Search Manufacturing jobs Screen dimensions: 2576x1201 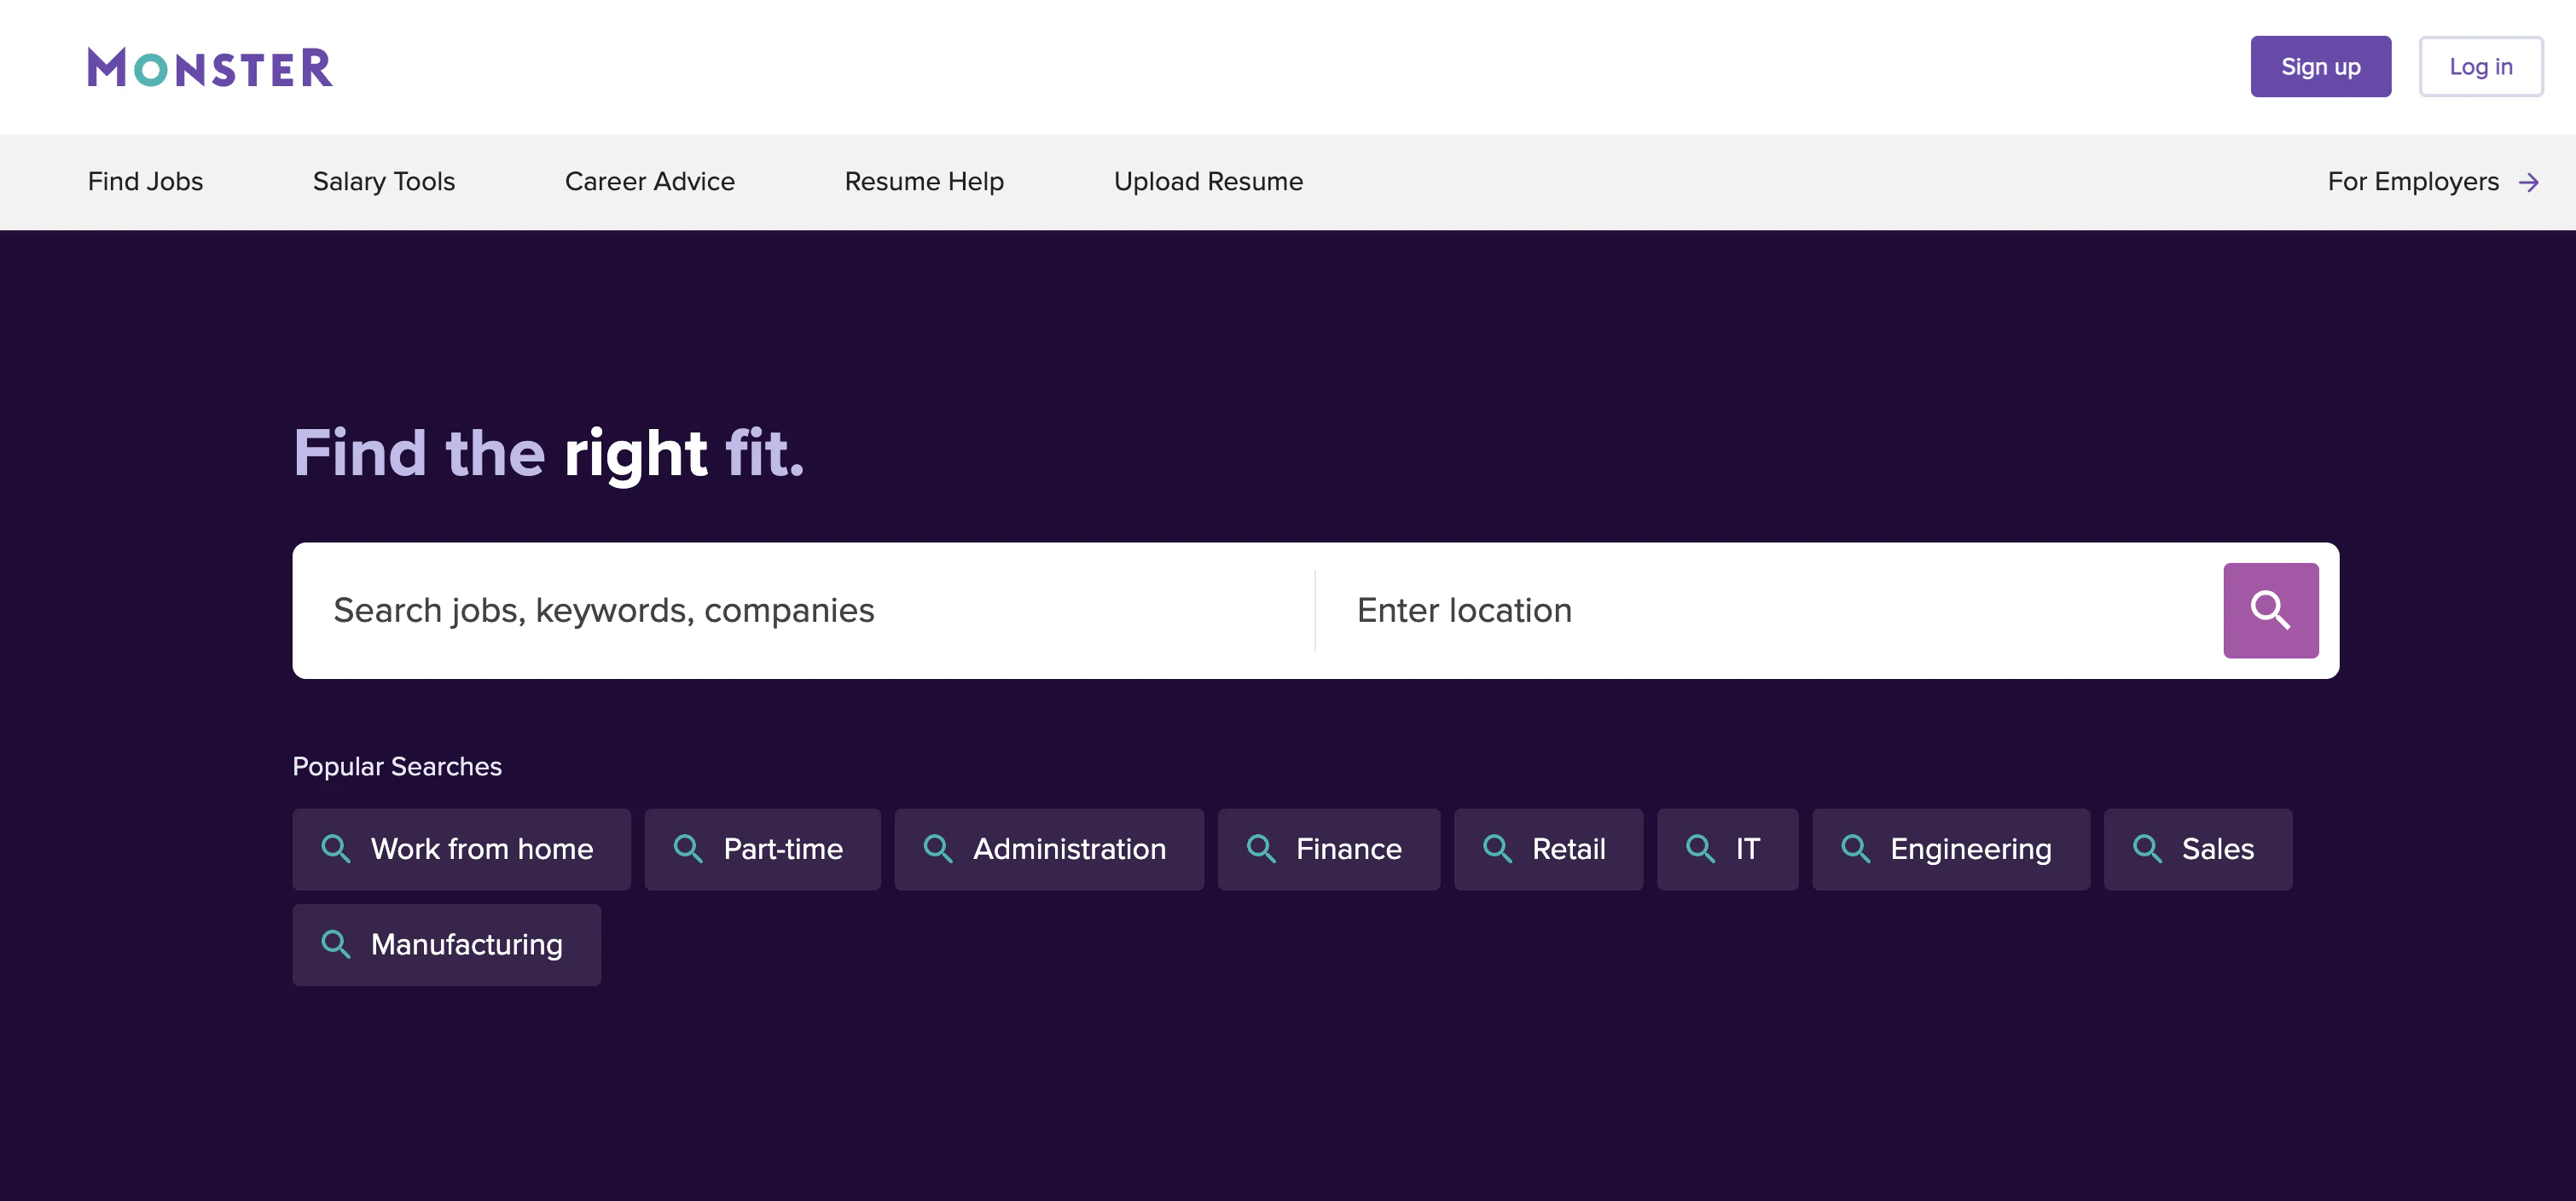click(446, 944)
